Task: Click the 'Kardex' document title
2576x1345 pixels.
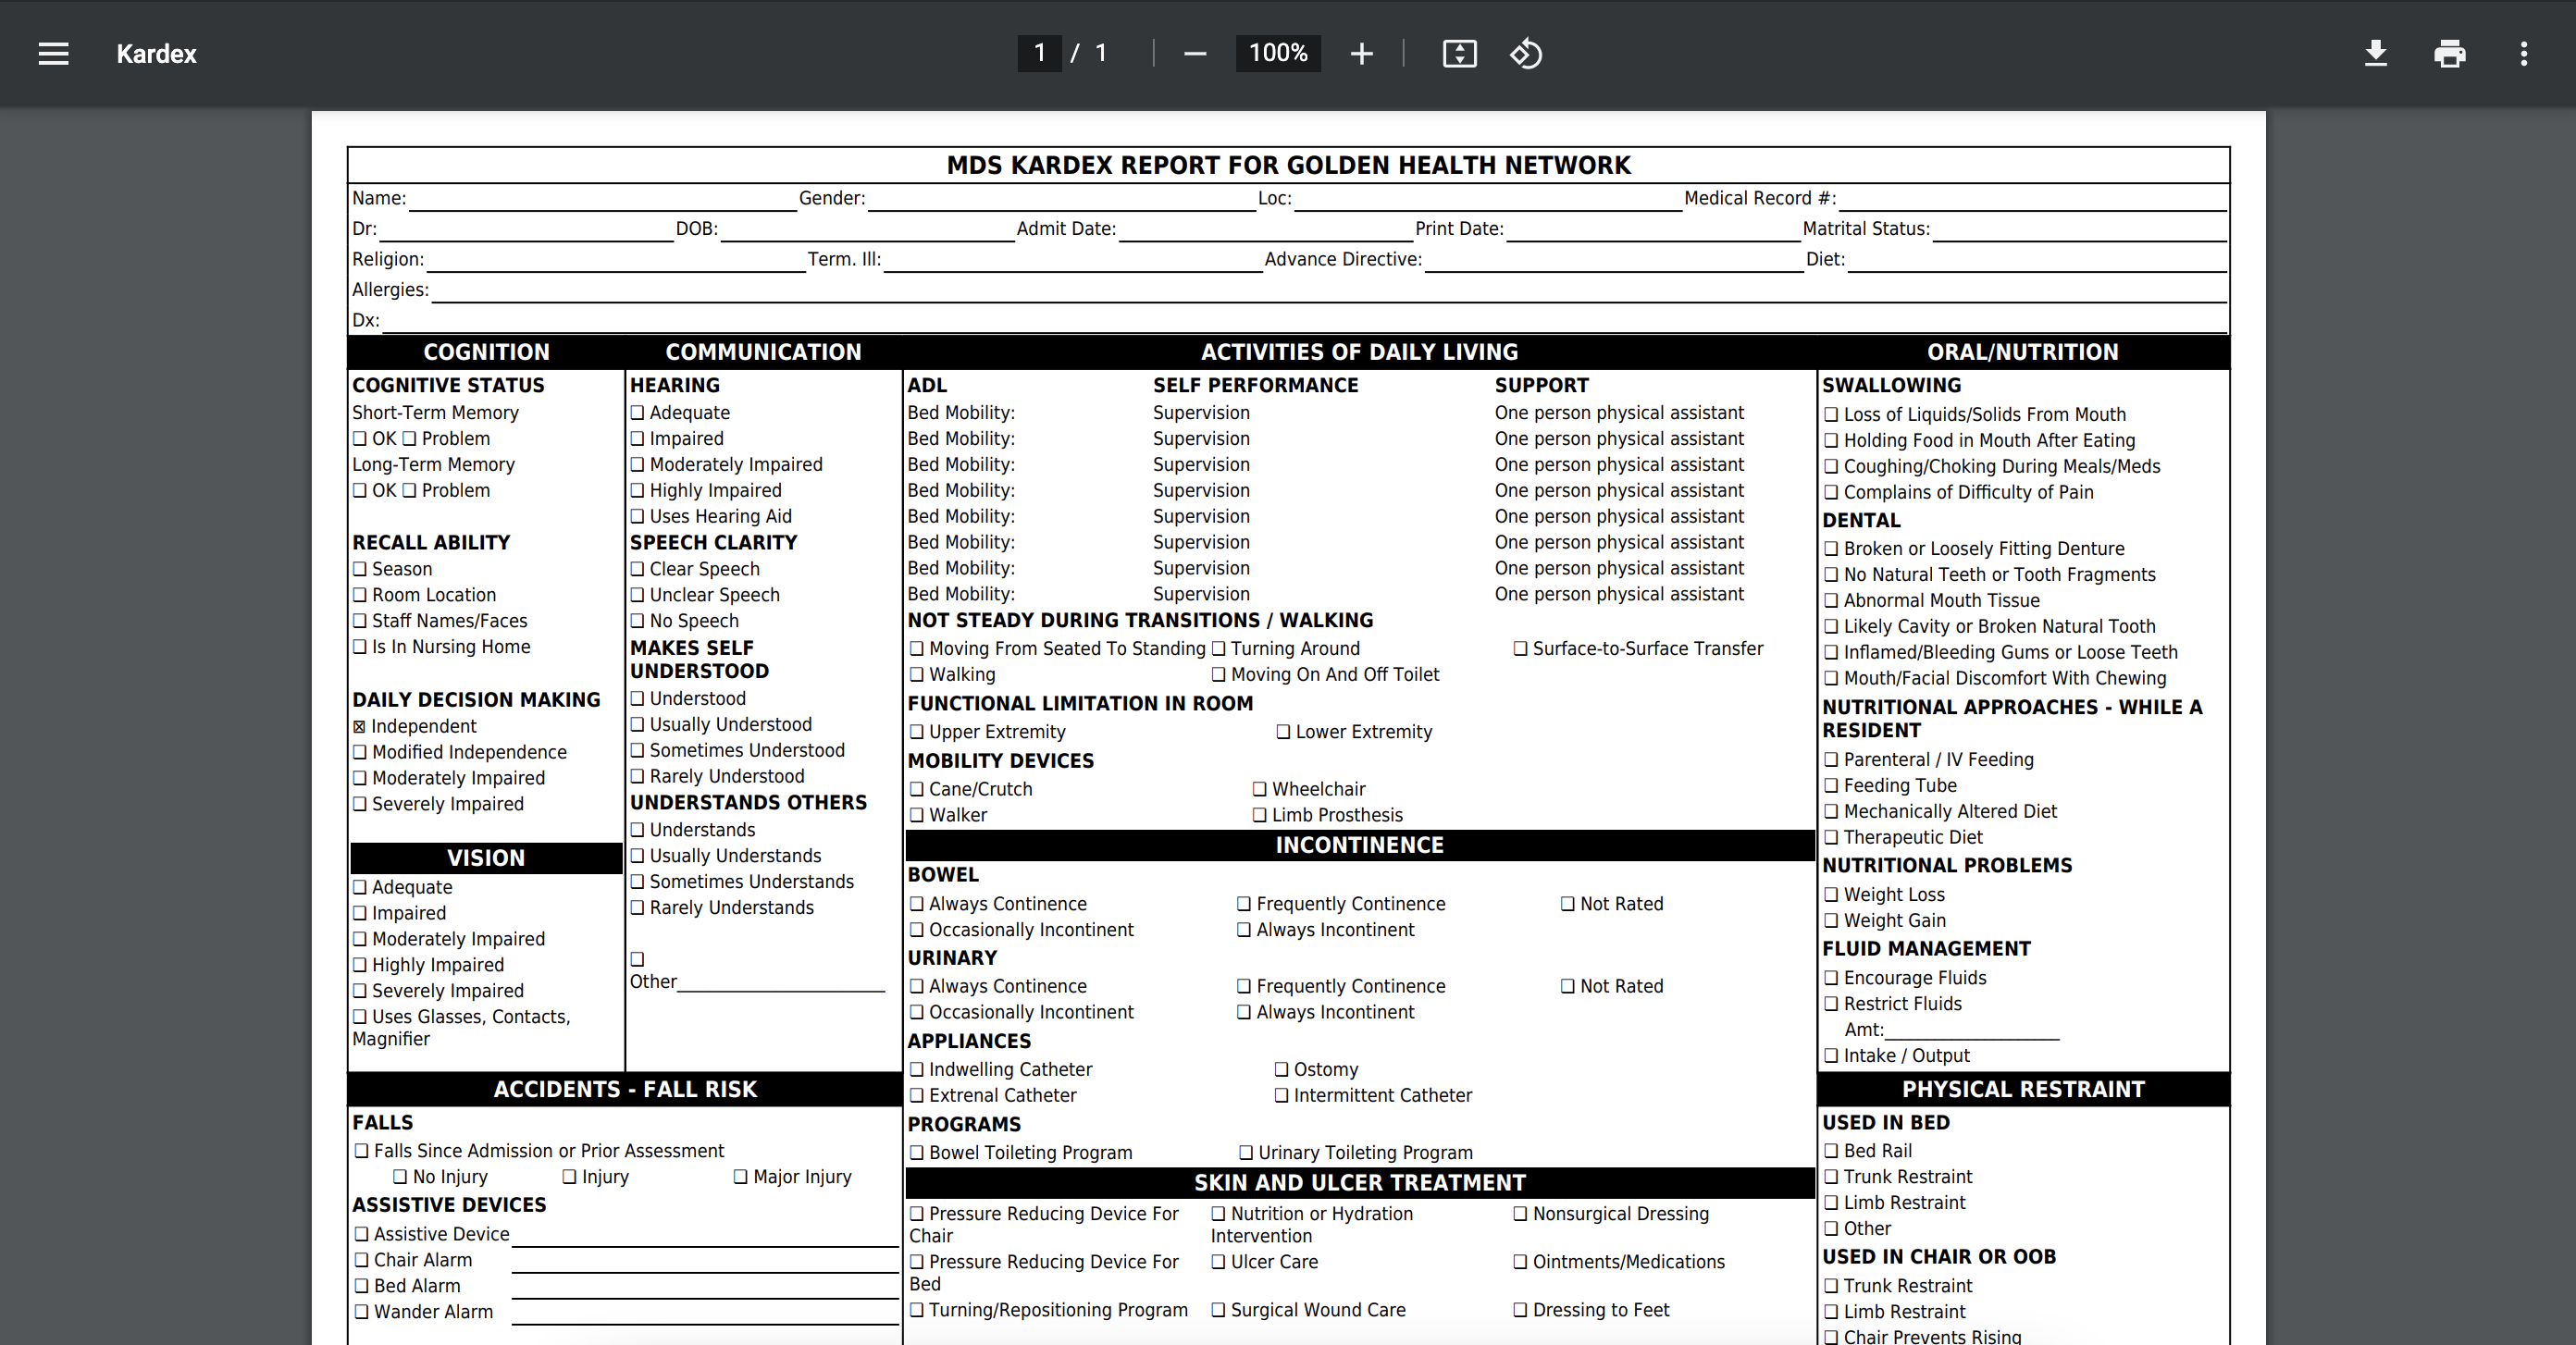Action: pyautogui.click(x=156, y=54)
